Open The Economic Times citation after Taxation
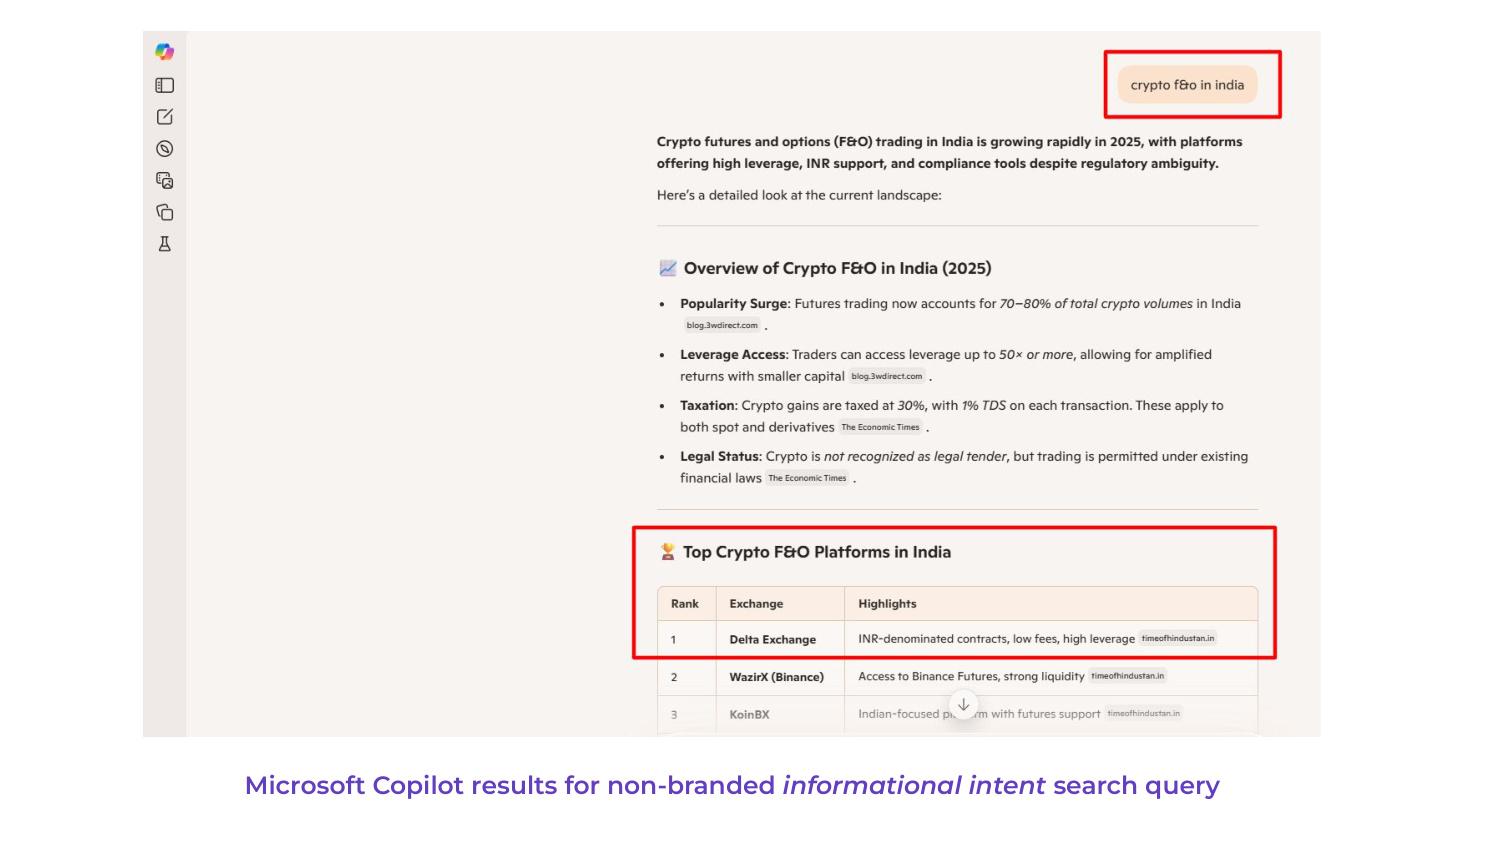1500x844 pixels. (x=880, y=428)
